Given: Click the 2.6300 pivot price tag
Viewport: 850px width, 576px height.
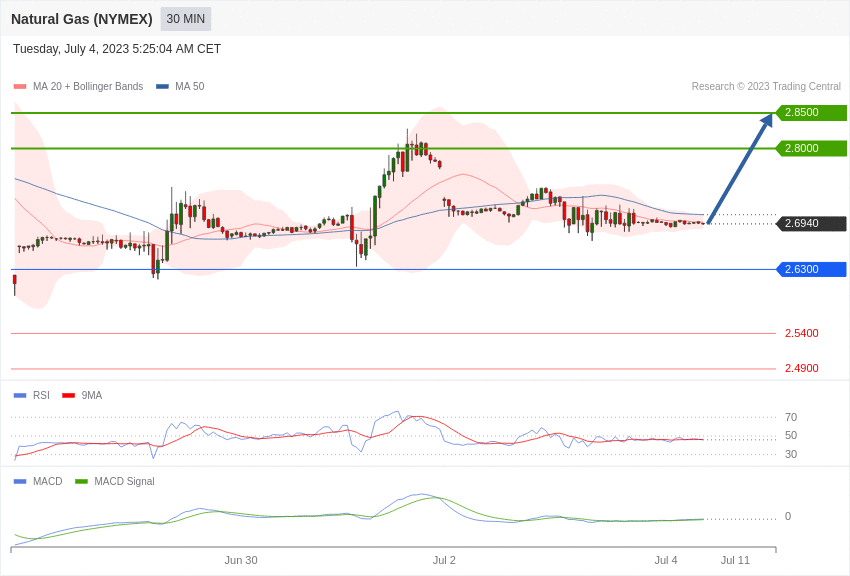Looking at the screenshot, I should coord(812,269).
